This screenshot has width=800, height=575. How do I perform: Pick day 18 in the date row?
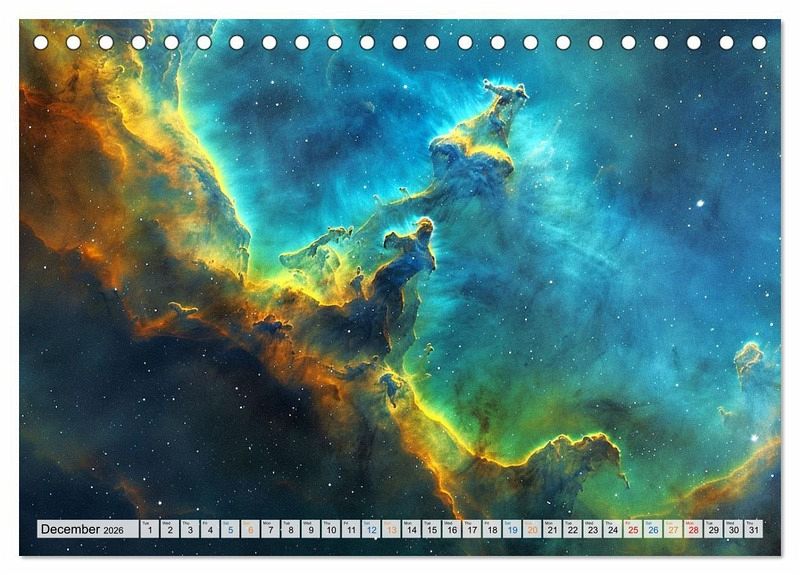(492, 529)
